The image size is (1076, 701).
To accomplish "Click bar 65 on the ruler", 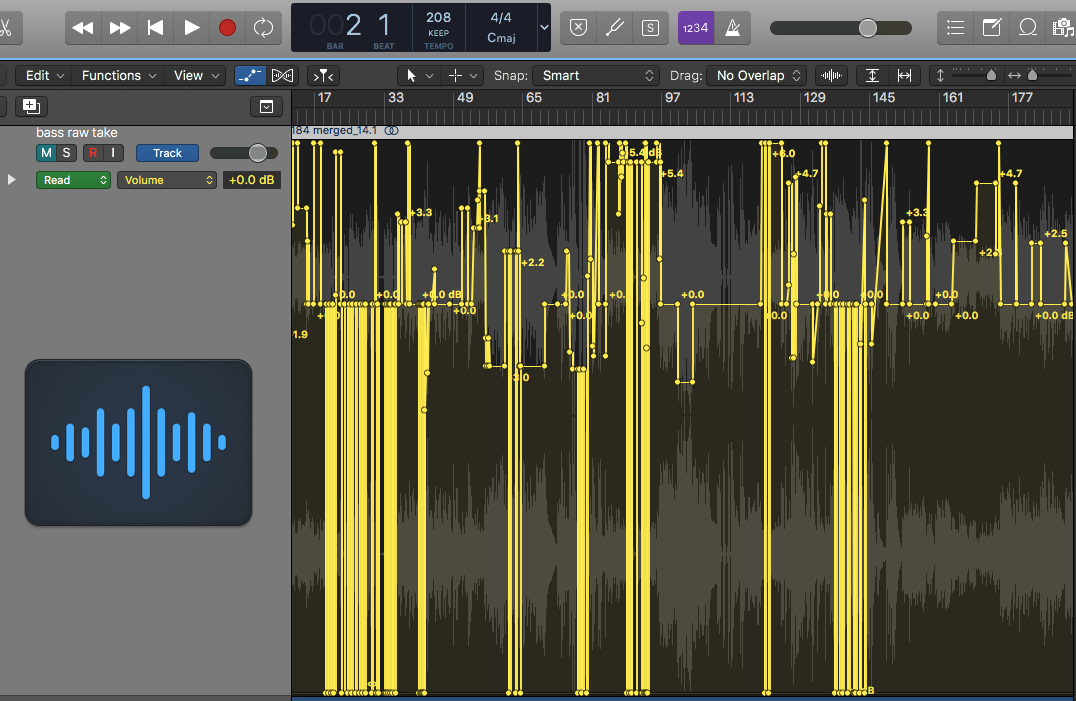I will (533, 97).
